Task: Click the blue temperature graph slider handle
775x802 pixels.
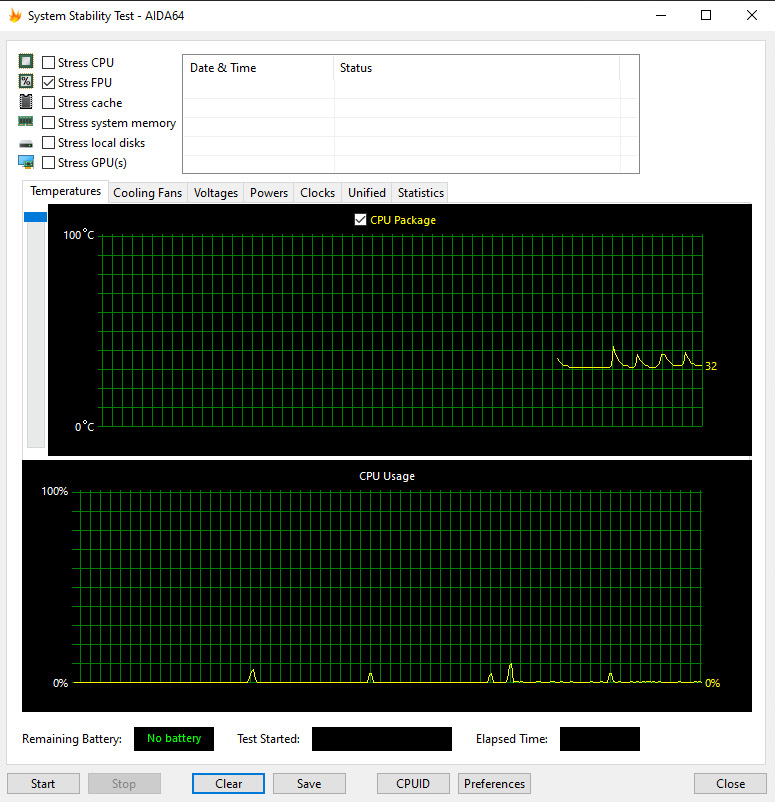Action: tap(36, 217)
